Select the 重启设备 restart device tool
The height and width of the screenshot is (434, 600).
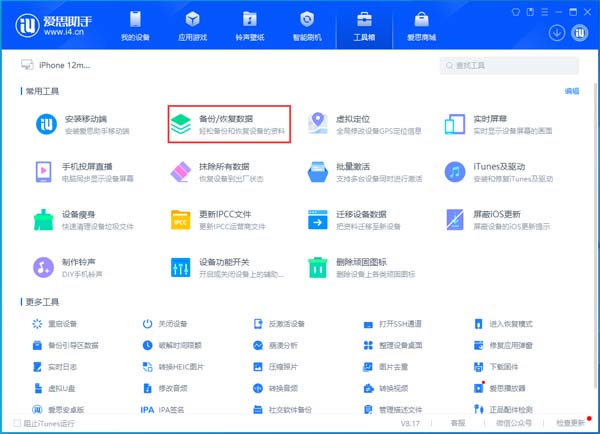[55, 324]
